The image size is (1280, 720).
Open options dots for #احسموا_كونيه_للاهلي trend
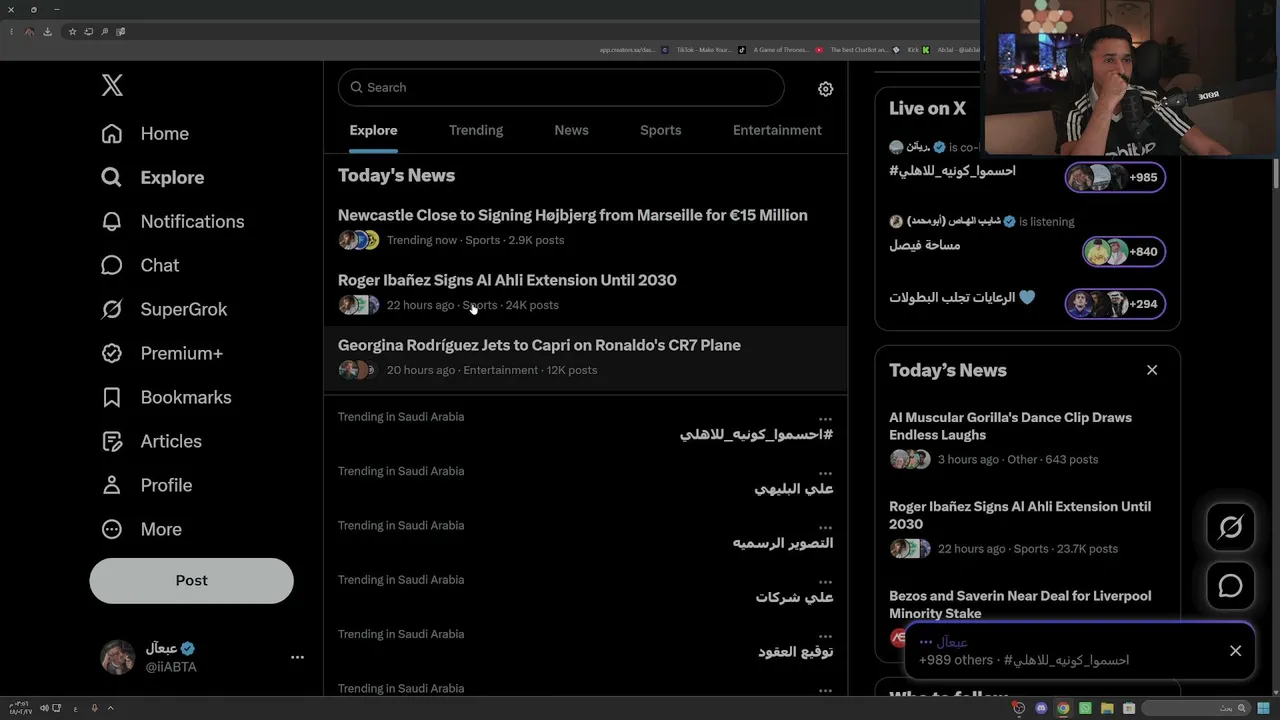point(825,419)
